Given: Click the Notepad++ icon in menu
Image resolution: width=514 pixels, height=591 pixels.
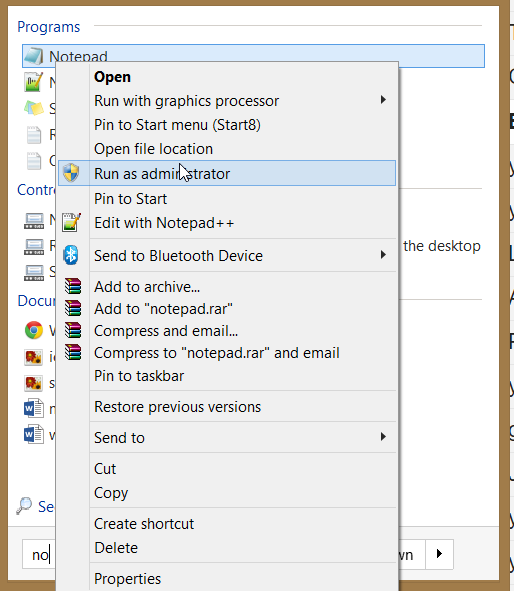Looking at the screenshot, I should (71, 222).
